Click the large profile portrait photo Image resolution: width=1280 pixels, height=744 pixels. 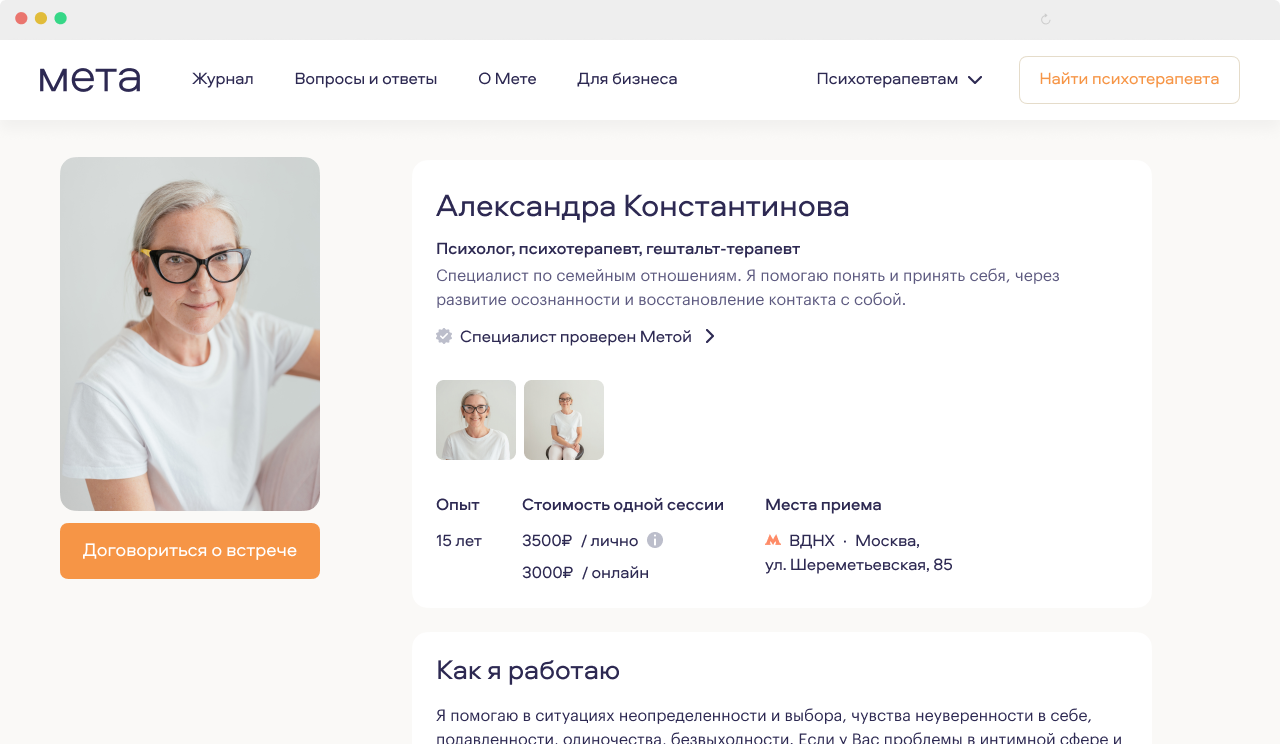coord(190,334)
